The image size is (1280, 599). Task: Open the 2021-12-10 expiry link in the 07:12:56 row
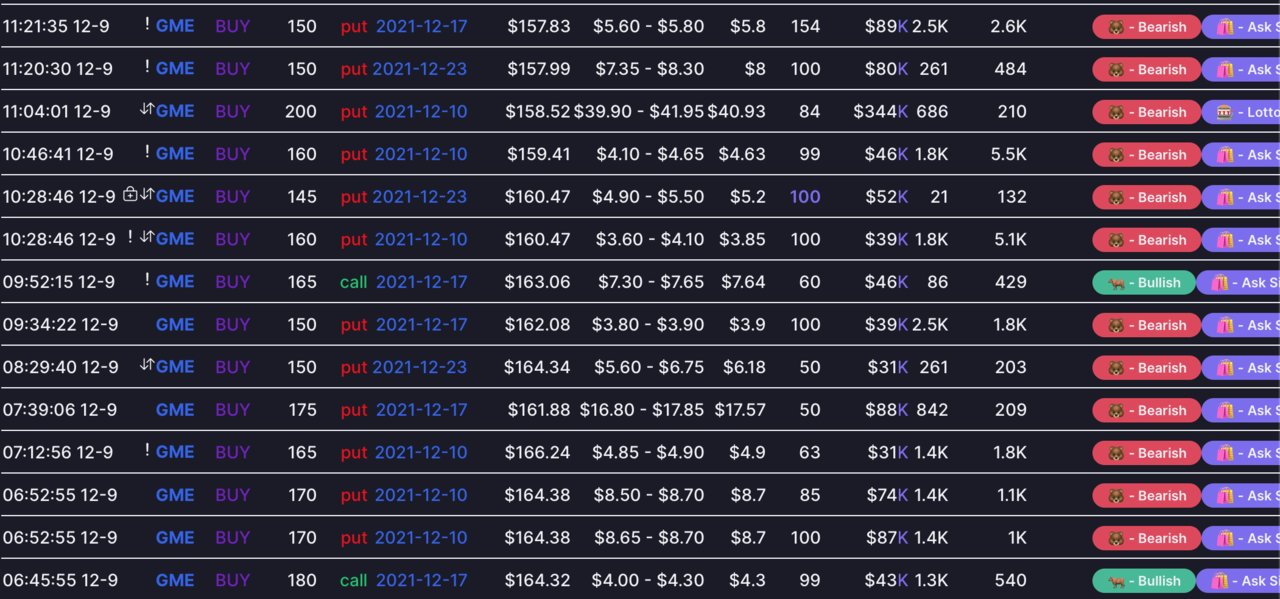[x=421, y=452]
